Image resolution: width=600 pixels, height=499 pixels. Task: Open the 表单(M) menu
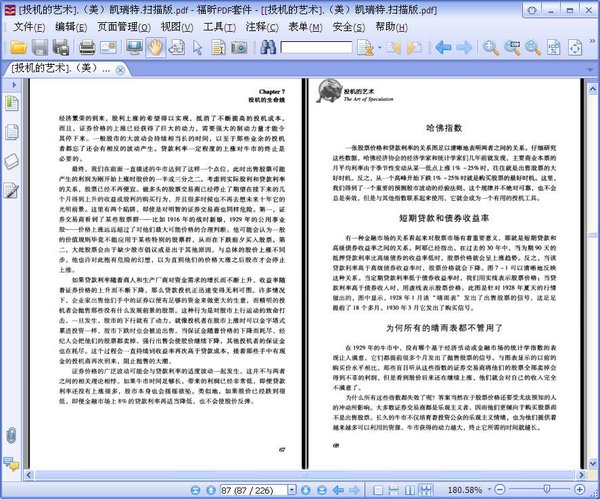[x=305, y=27]
